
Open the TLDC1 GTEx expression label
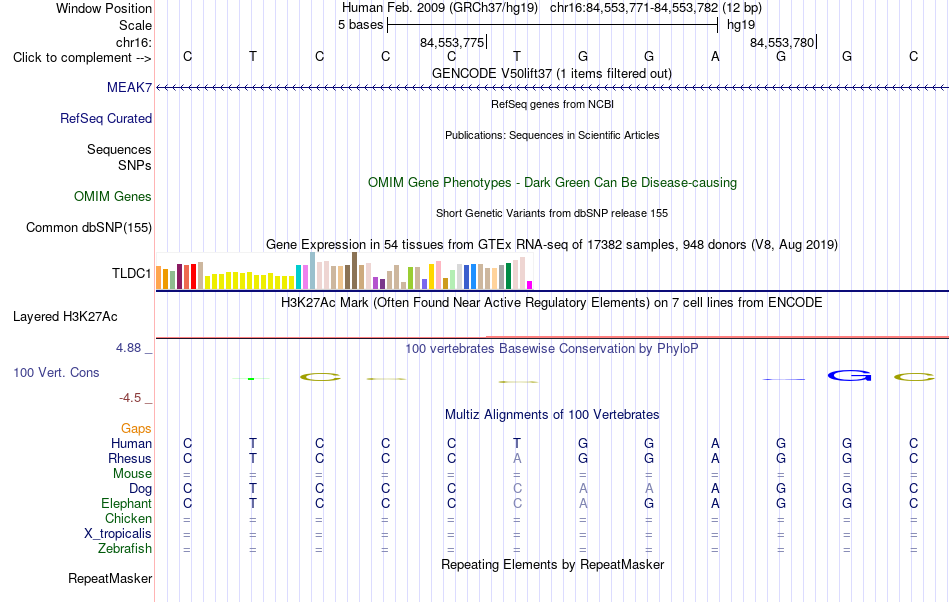131,274
